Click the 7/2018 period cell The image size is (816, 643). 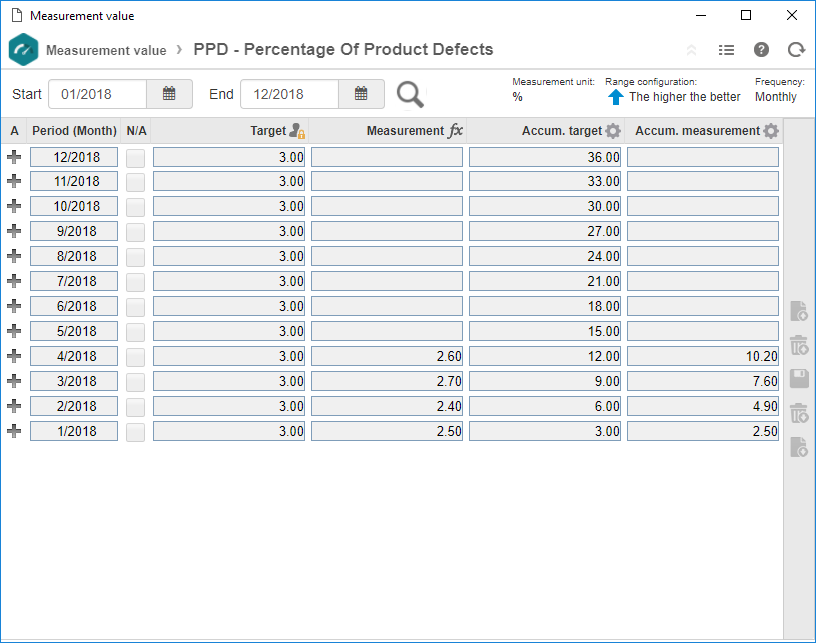coord(74,281)
